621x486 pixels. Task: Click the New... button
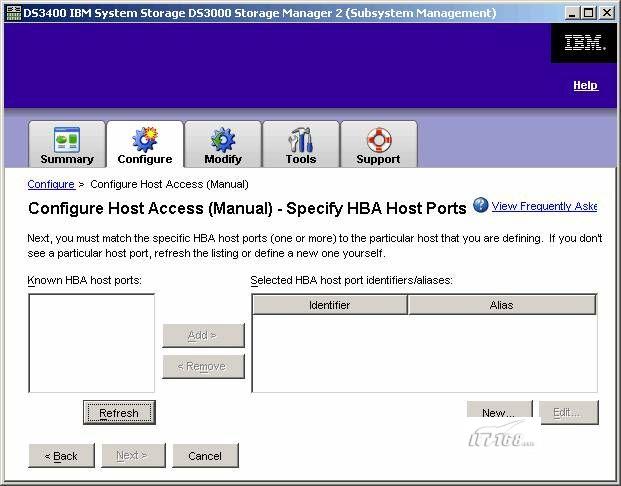click(499, 409)
